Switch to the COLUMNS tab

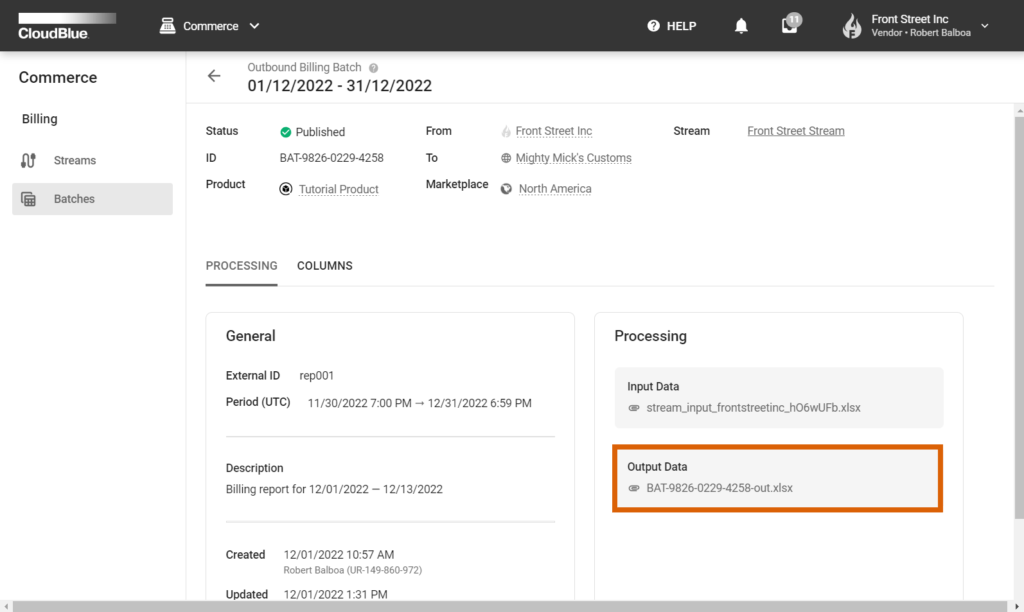(325, 266)
